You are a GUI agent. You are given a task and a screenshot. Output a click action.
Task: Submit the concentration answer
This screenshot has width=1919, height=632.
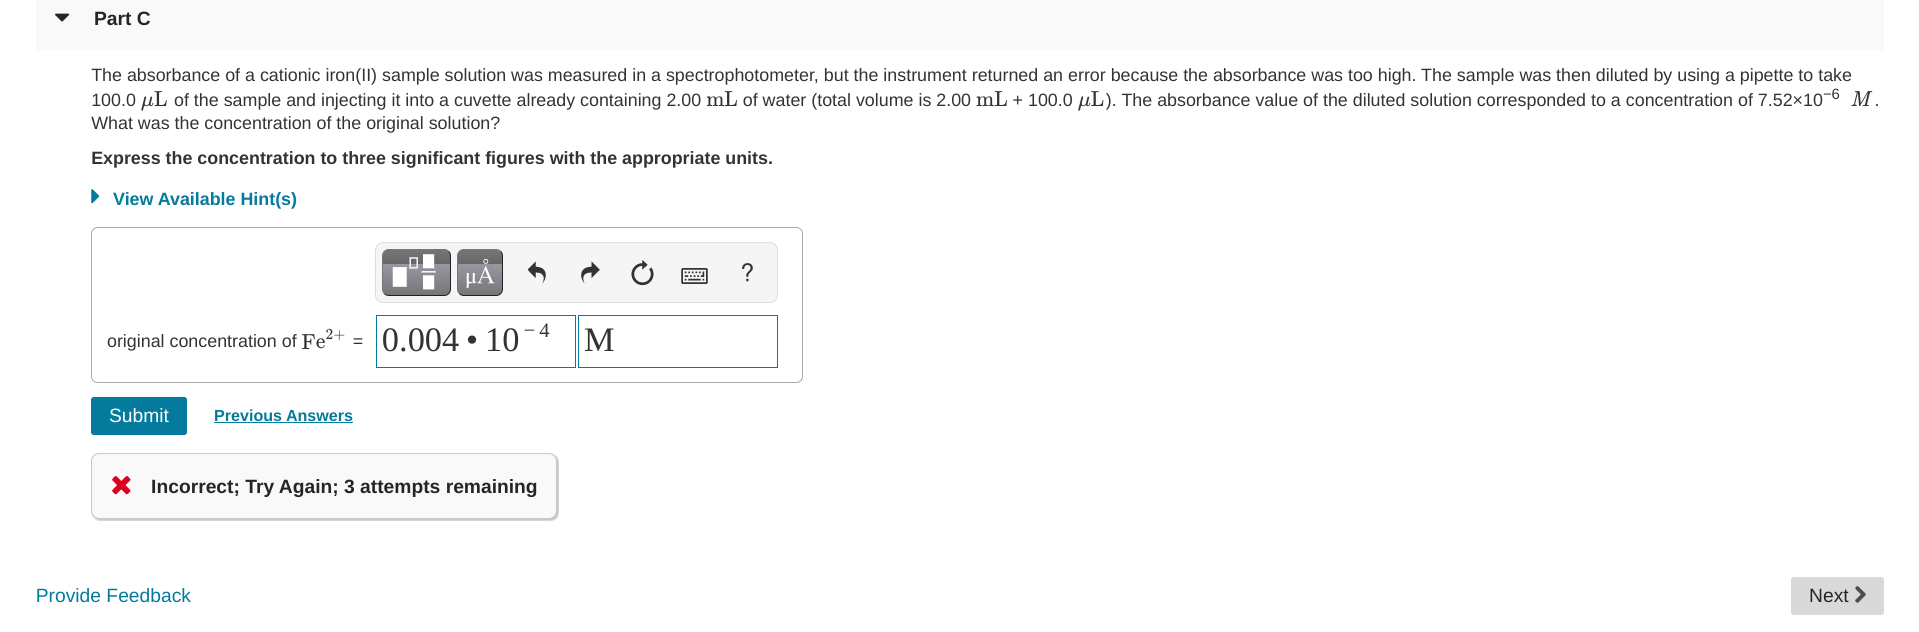138,415
